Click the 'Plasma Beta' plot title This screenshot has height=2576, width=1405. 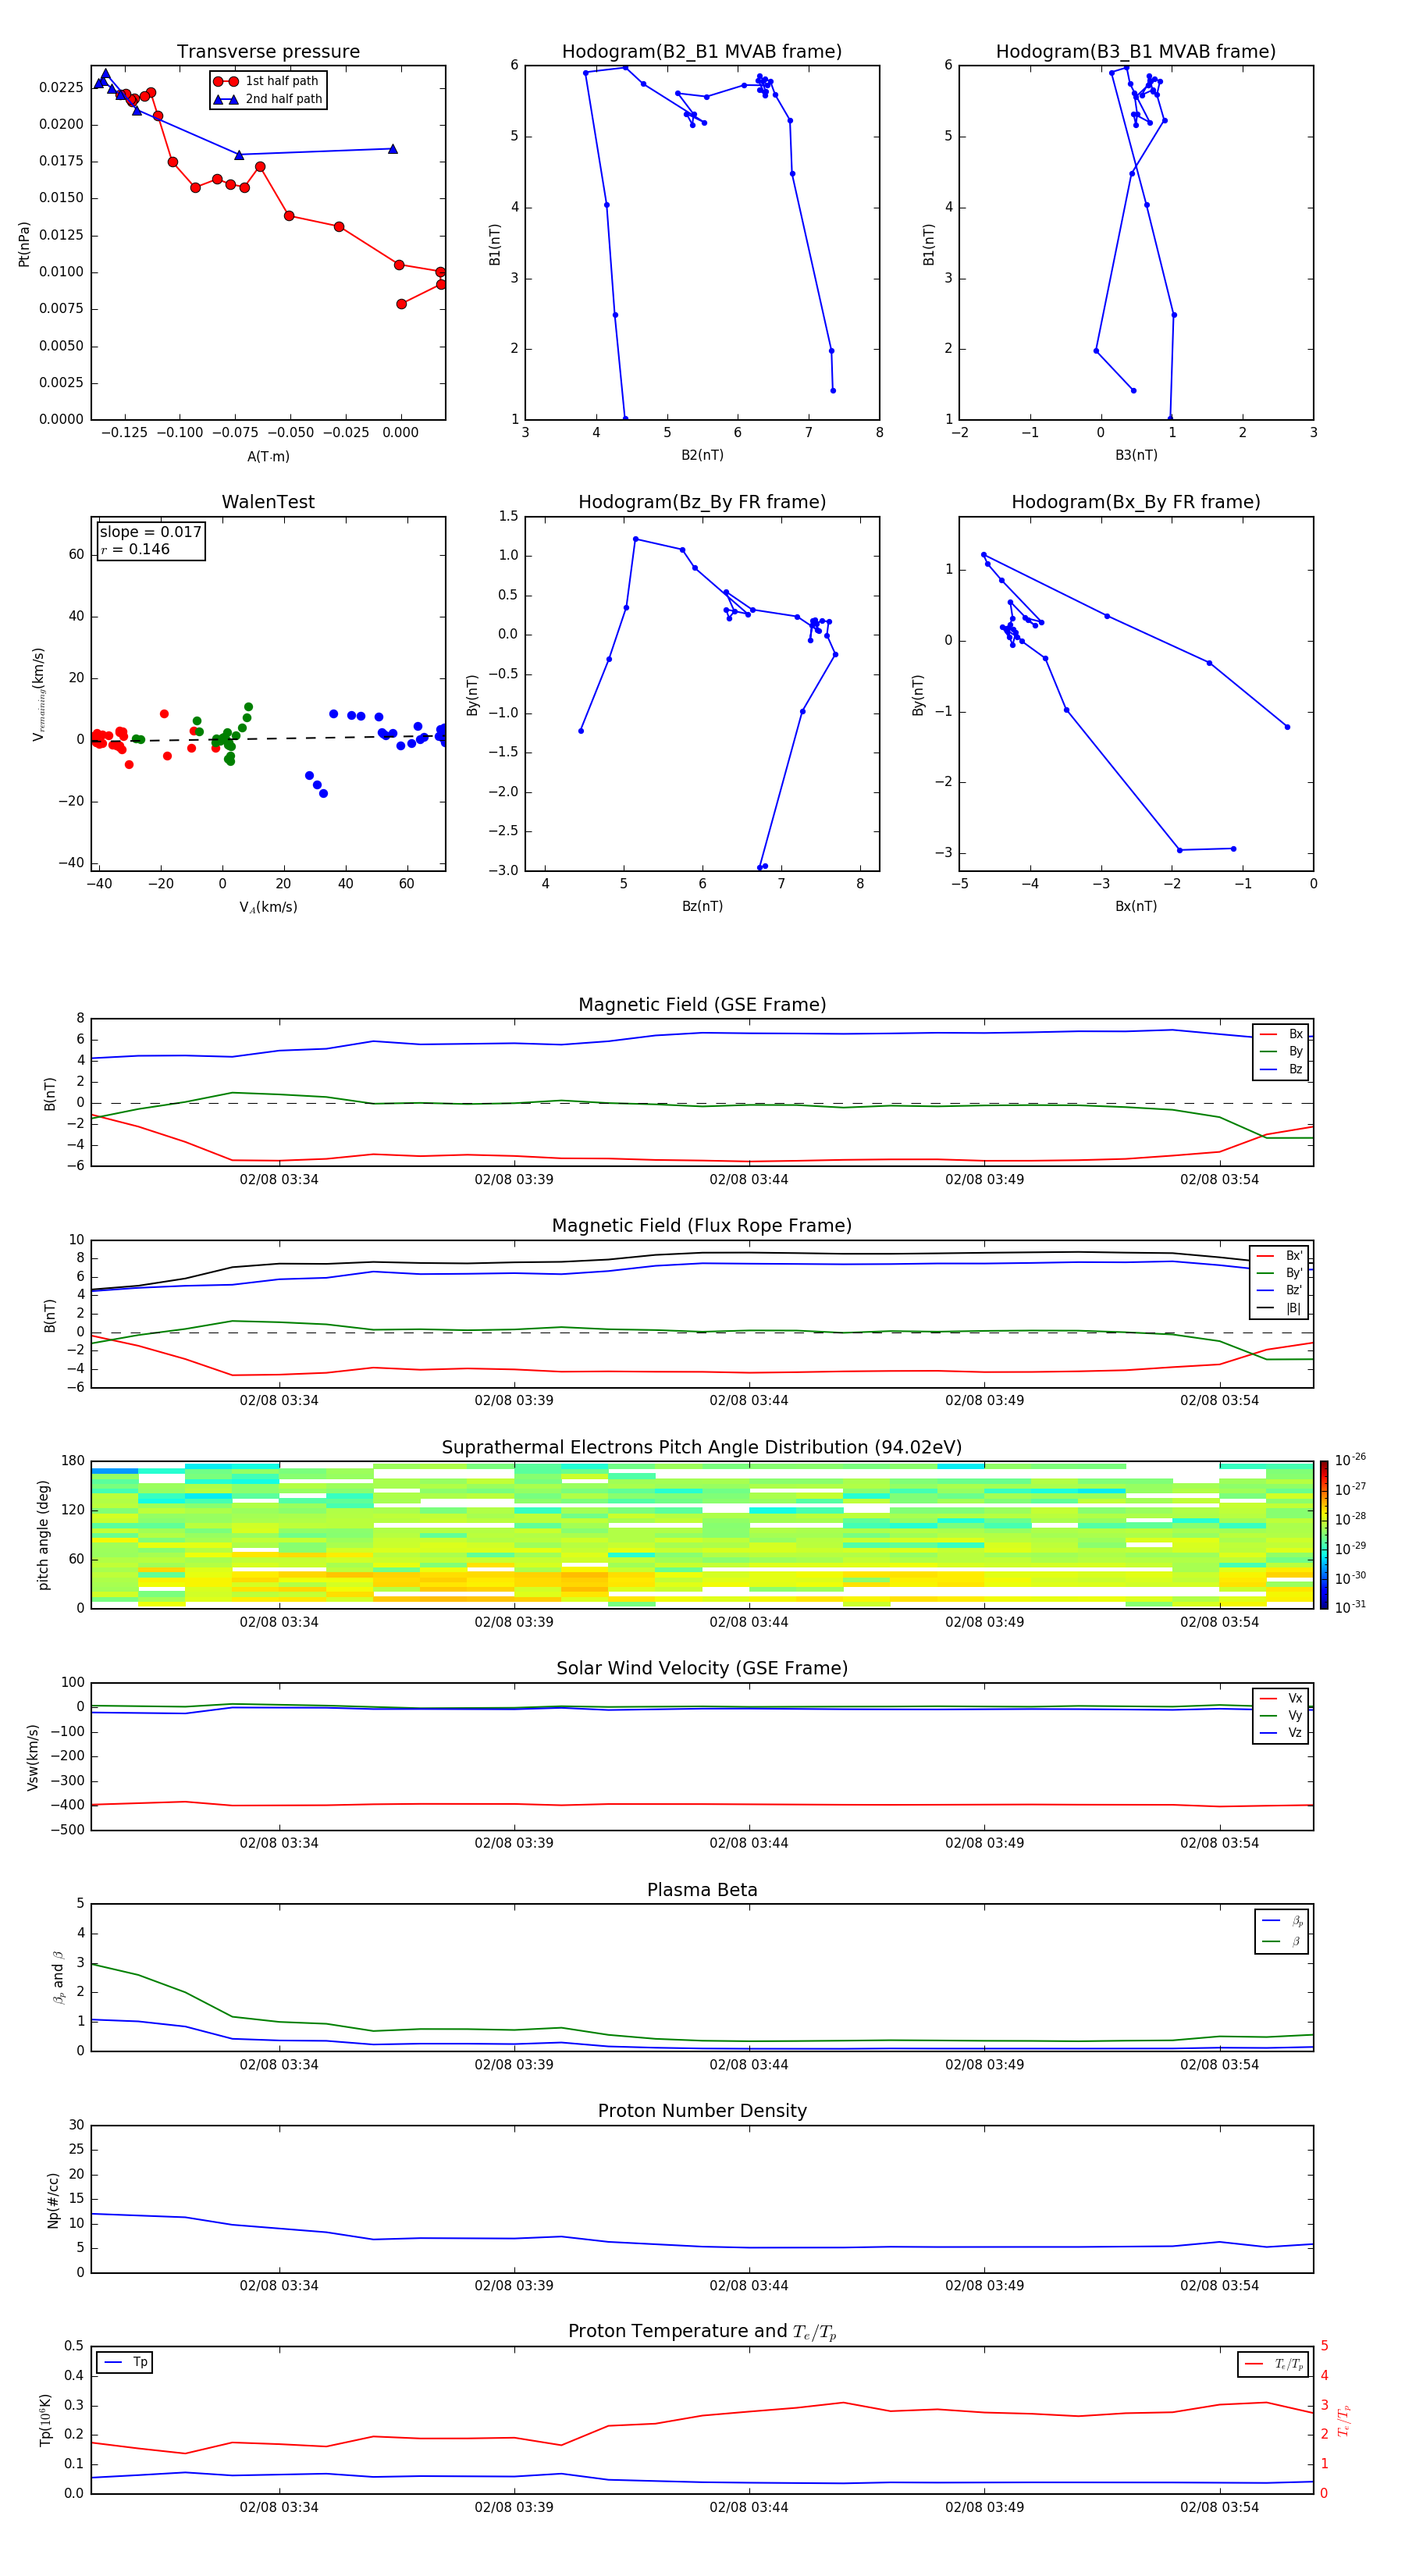tap(702, 1891)
